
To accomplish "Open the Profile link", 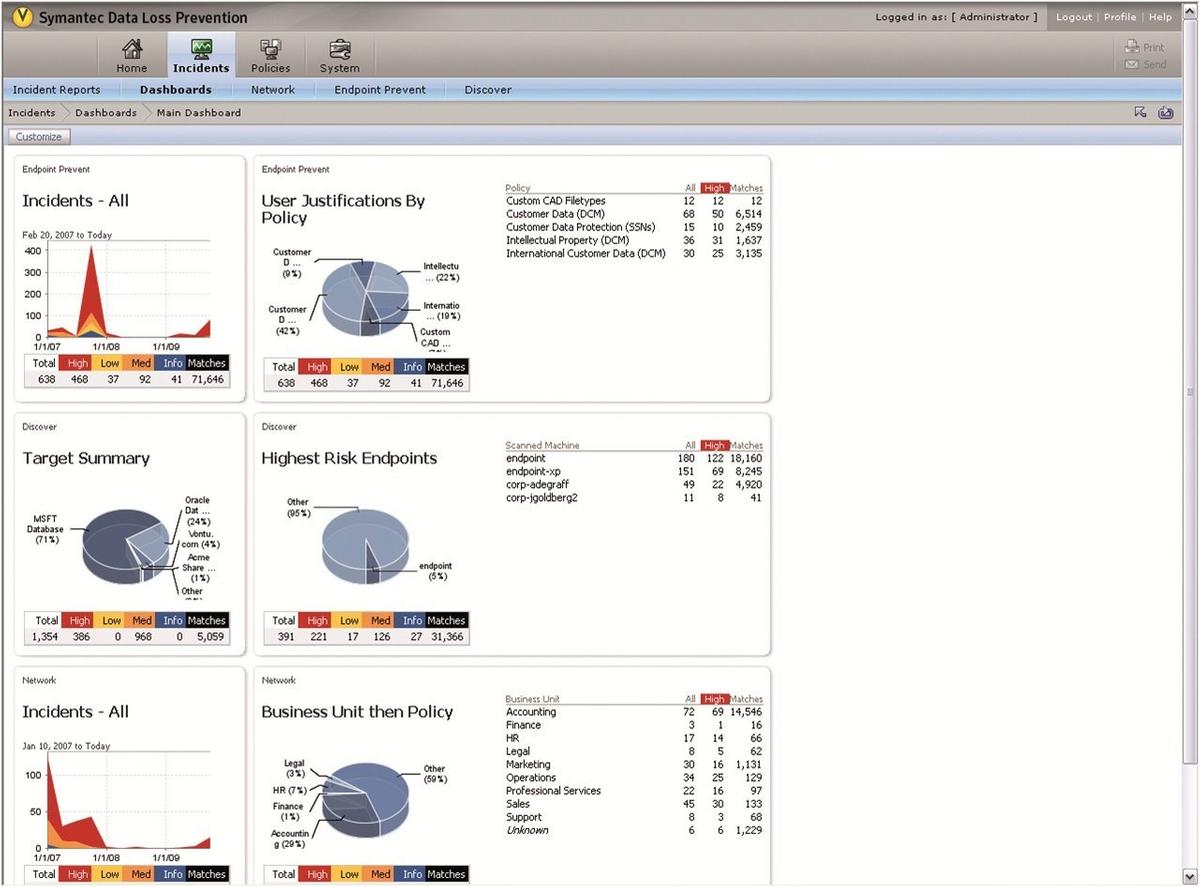I will [x=1120, y=17].
